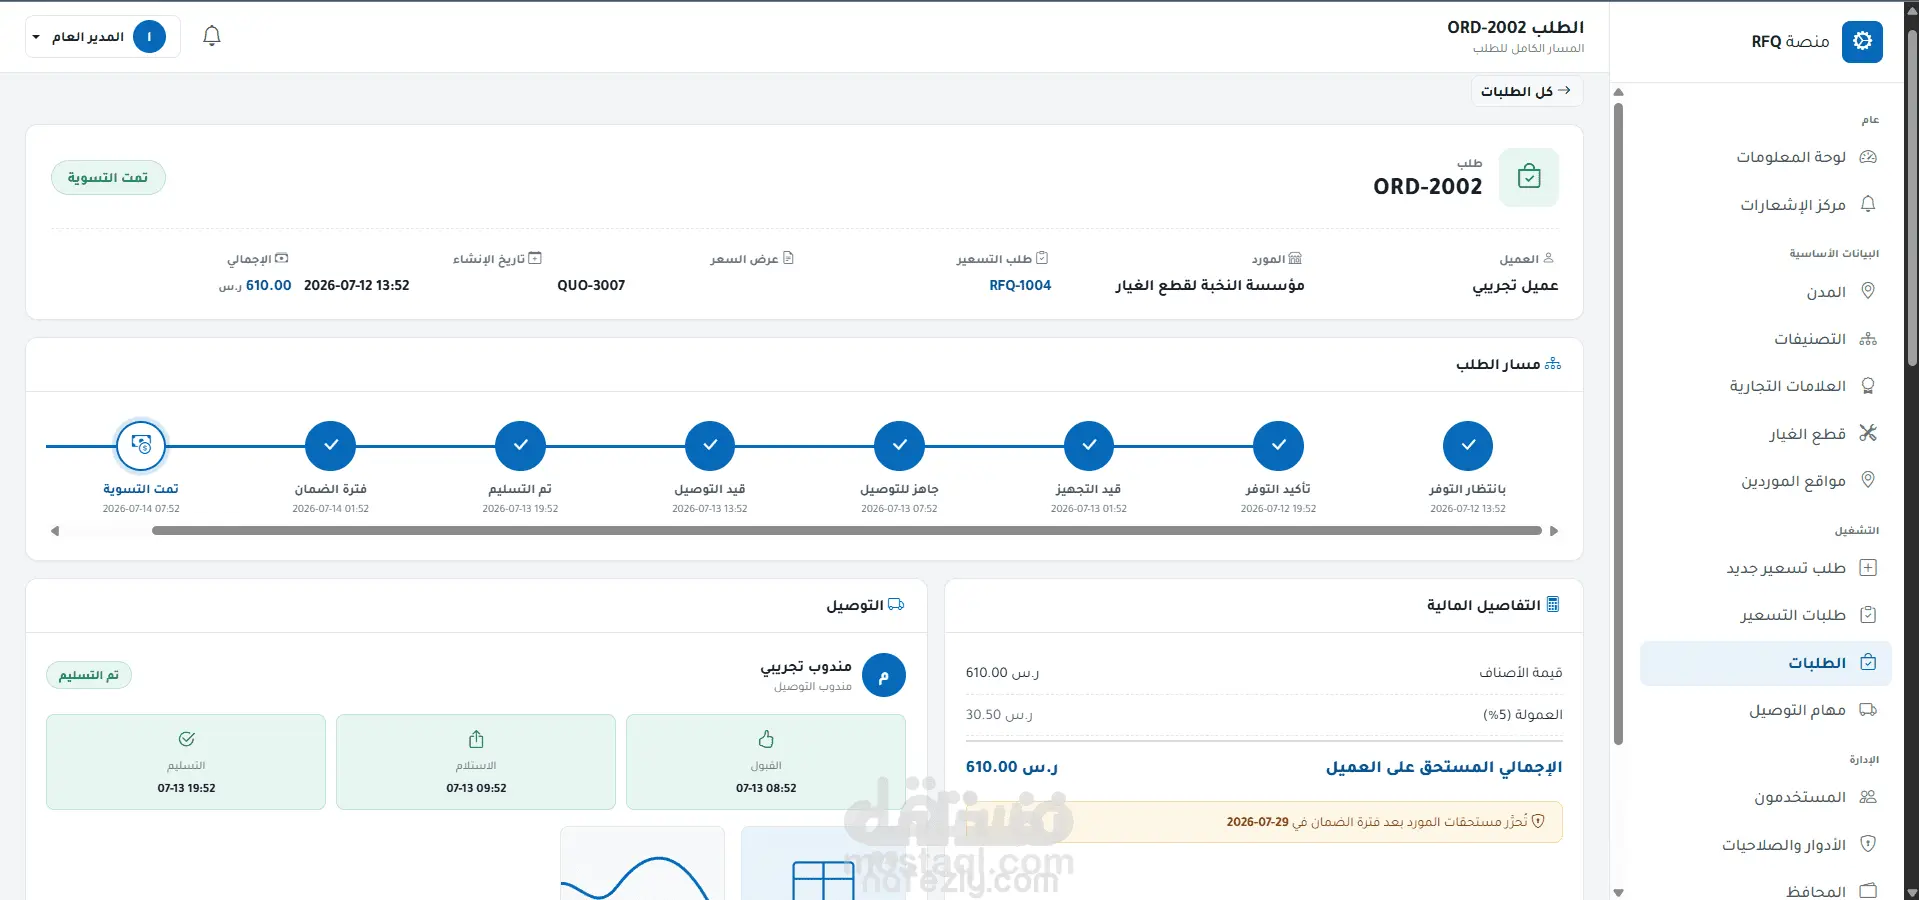
Task: Click the الطلبات bag icon in sidebar
Action: 1867,663
